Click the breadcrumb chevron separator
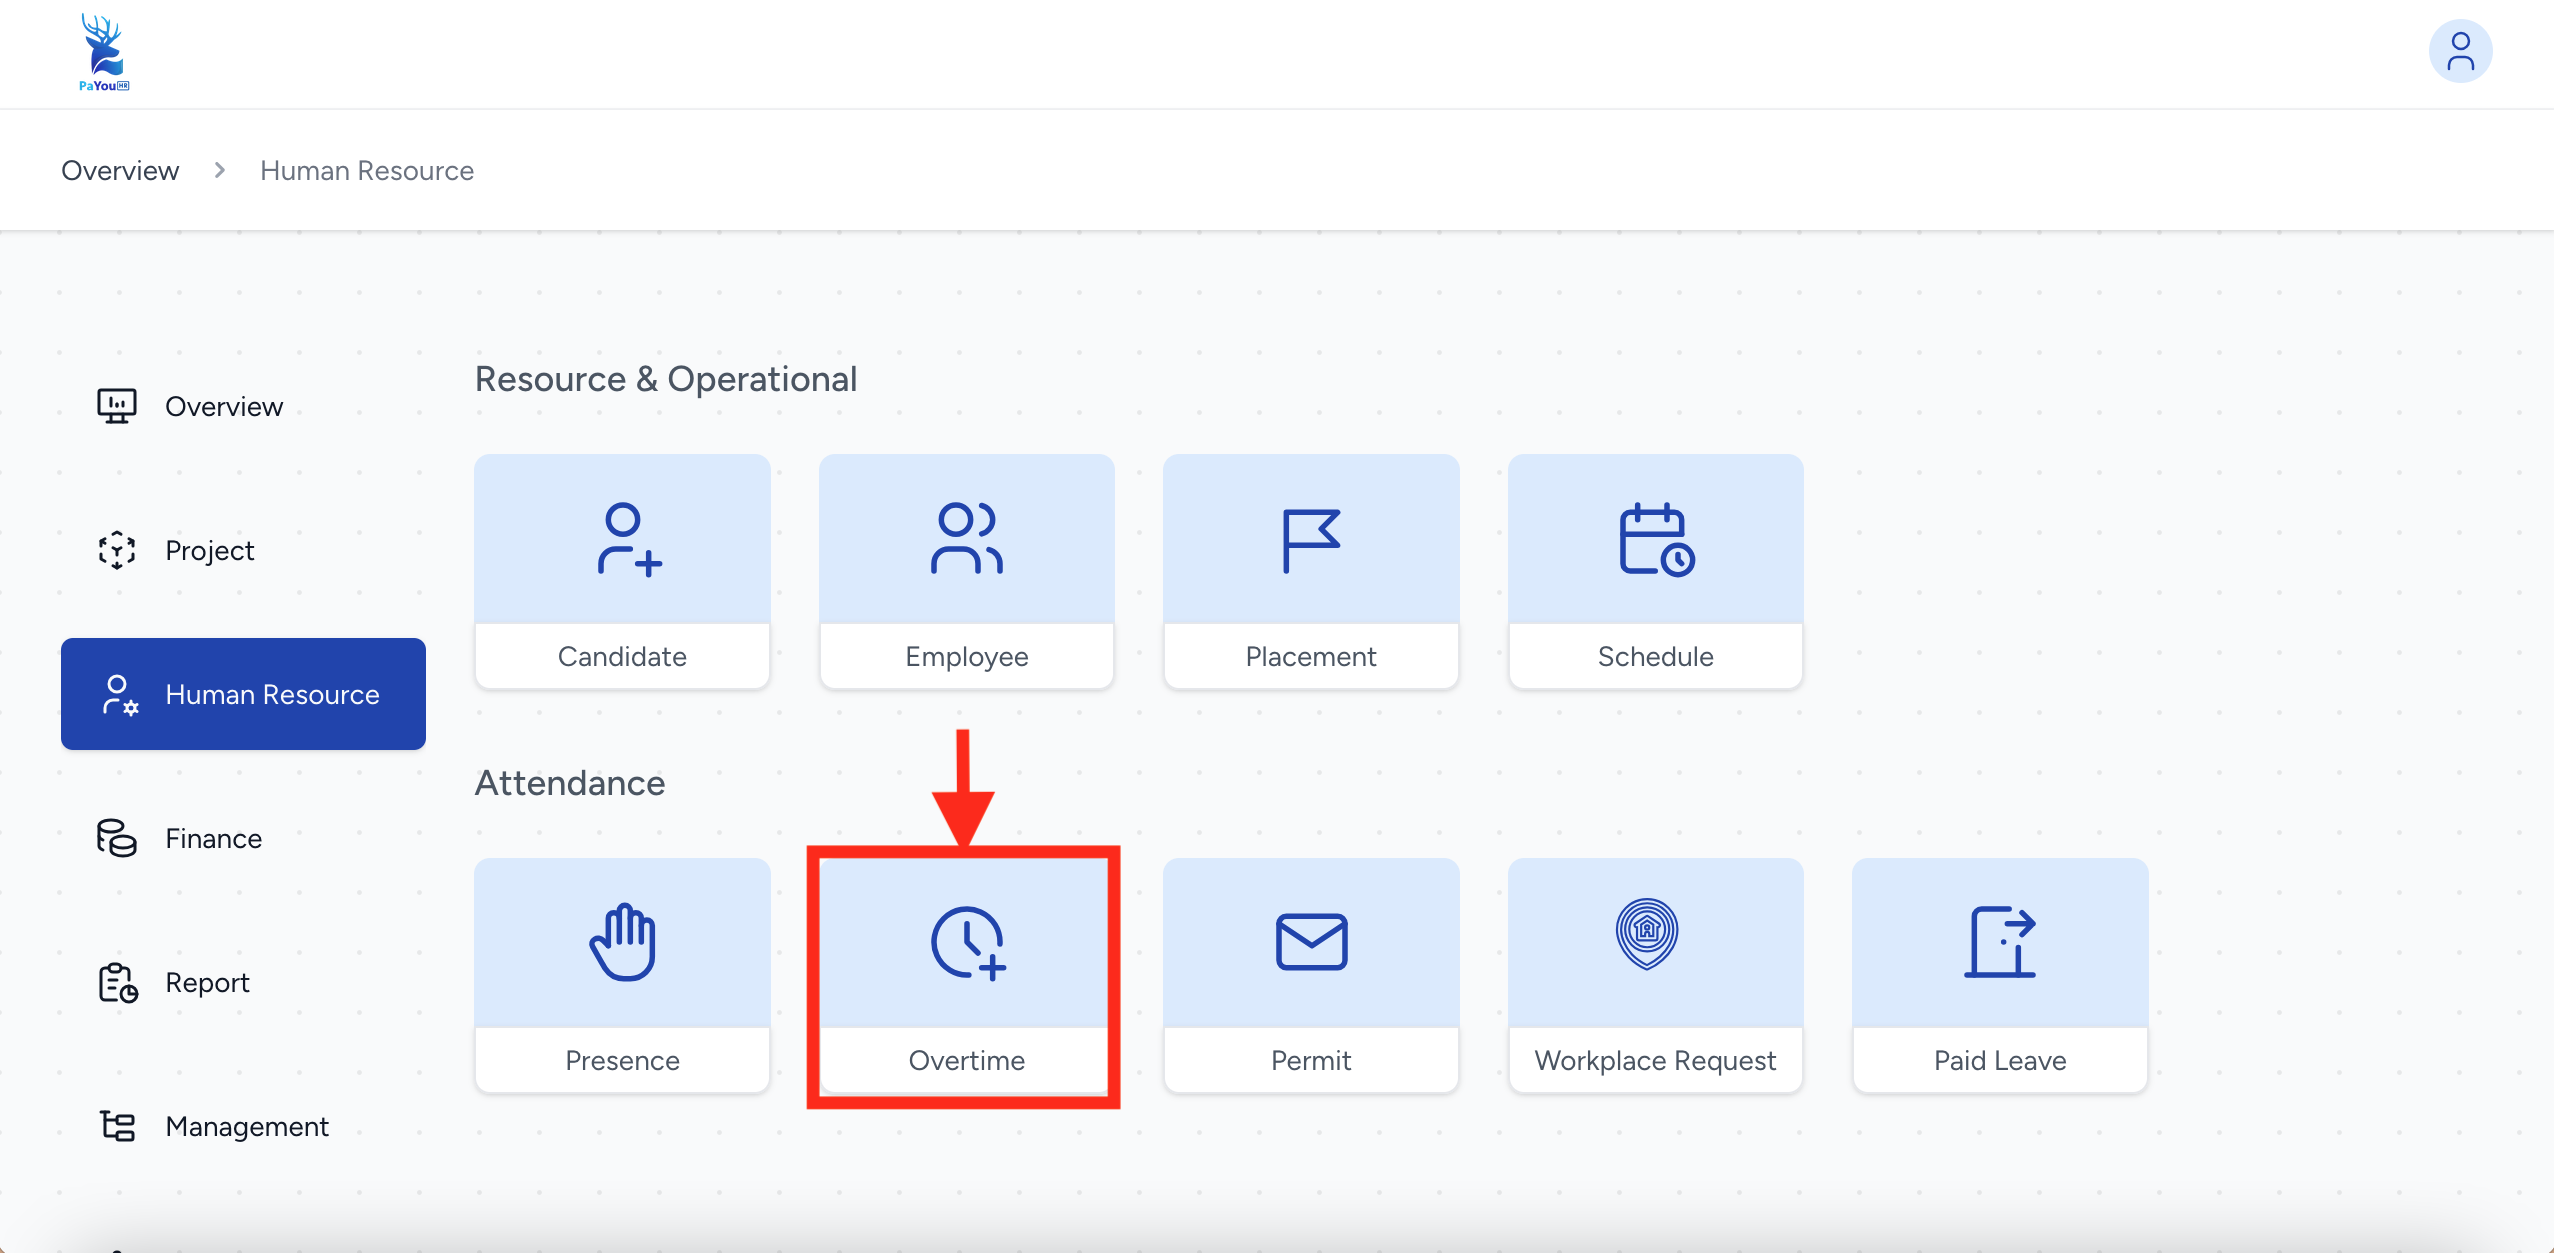The height and width of the screenshot is (1253, 2554). tap(220, 171)
